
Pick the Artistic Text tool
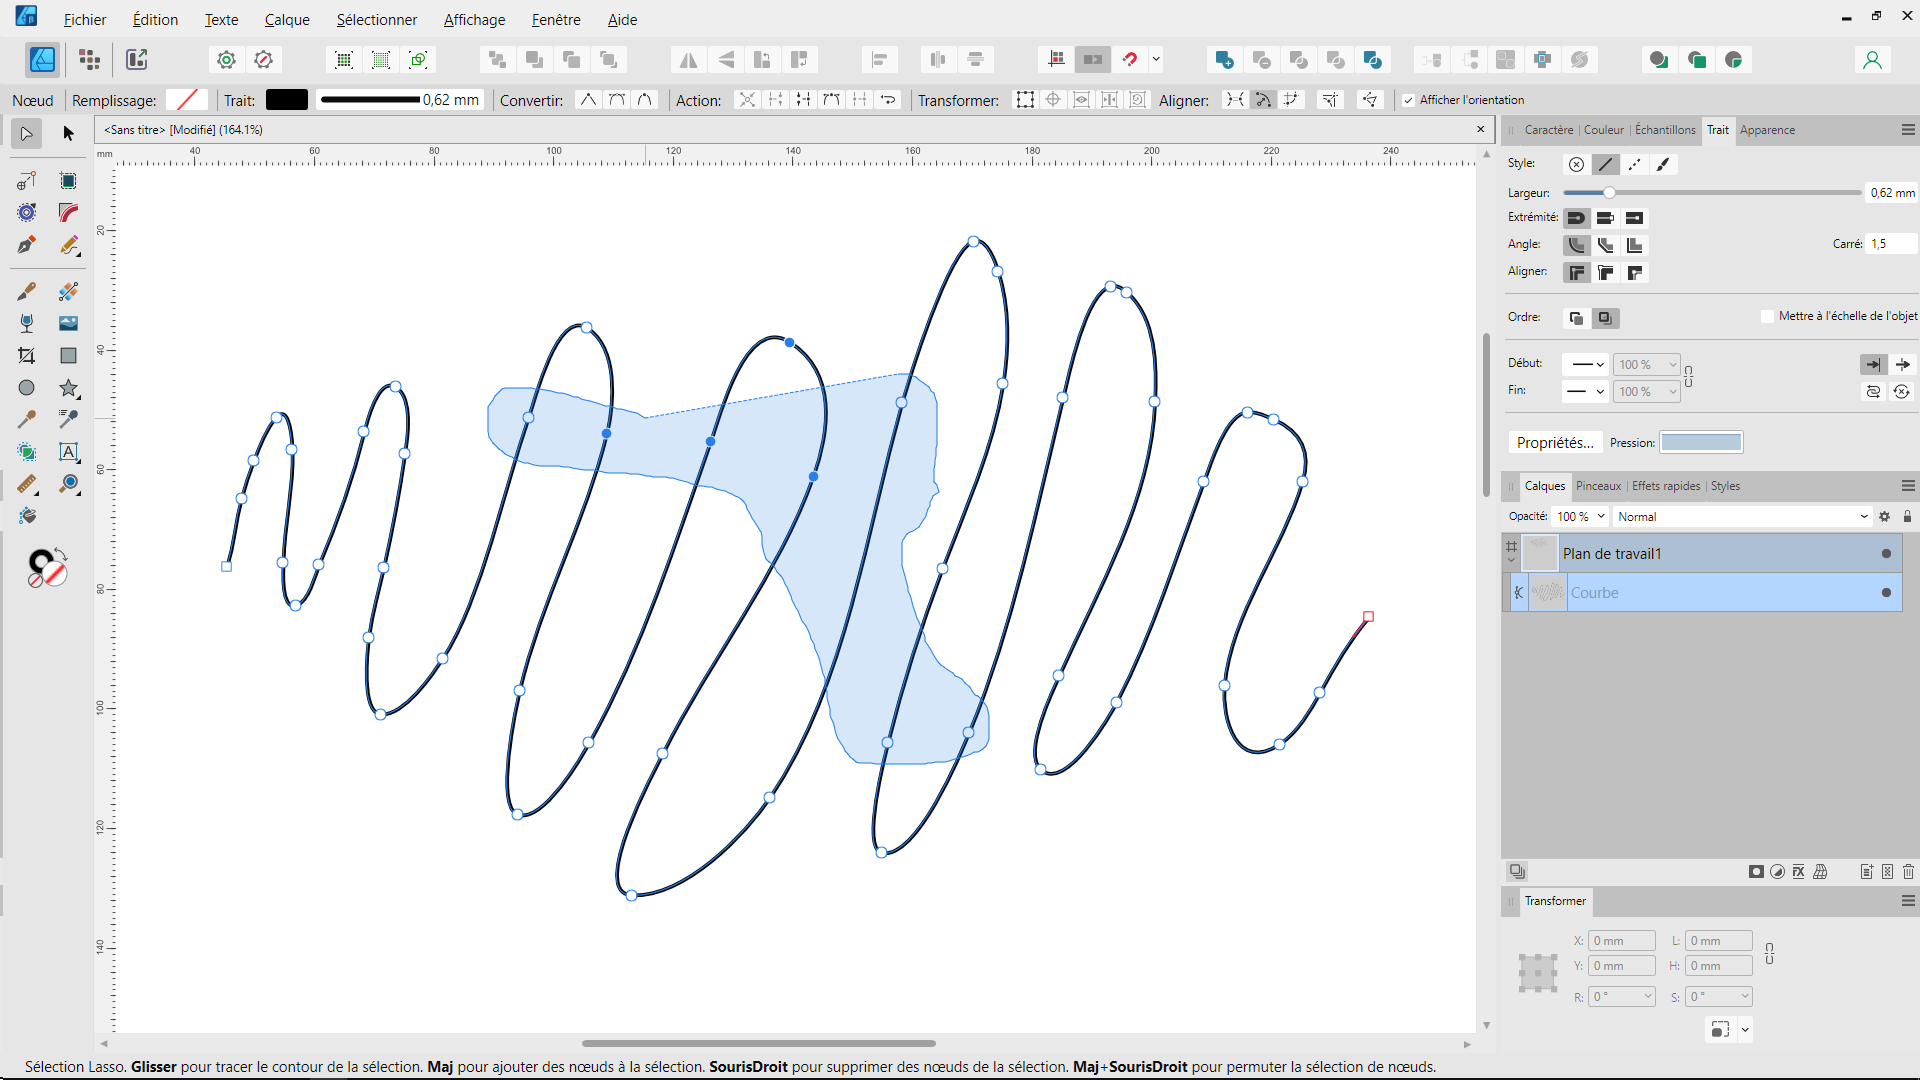(x=68, y=452)
